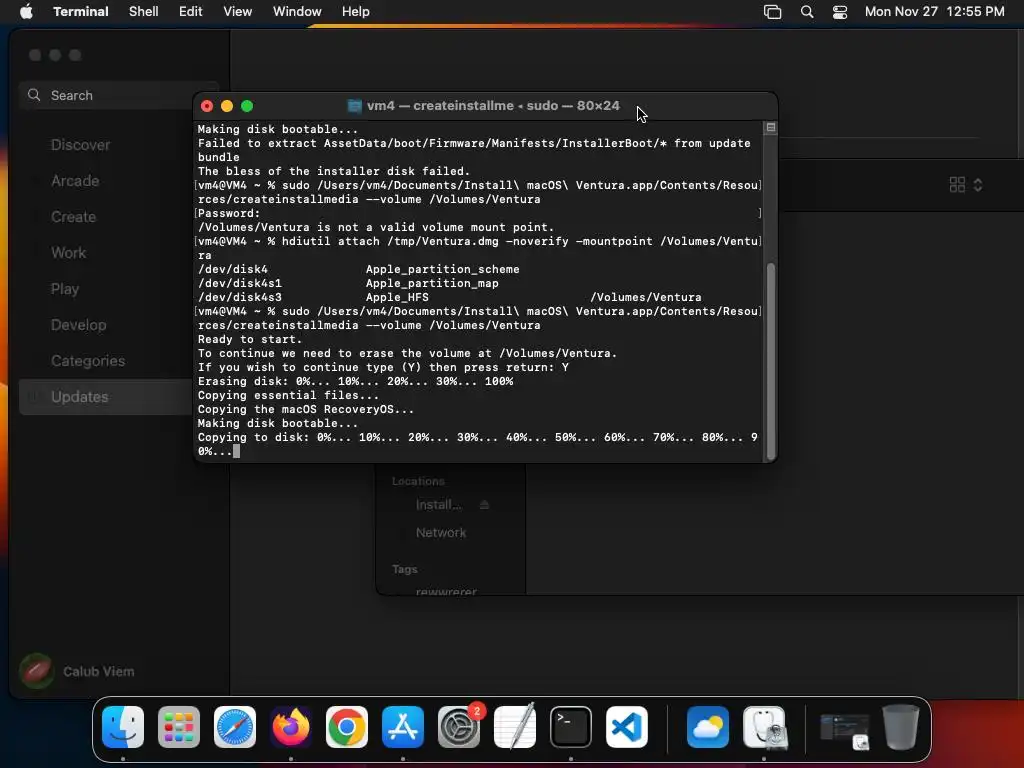Viewport: 1024px width, 768px height.
Task: Click the /dev/disk4s3 Apple_HFS row
Action: [x=449, y=297]
